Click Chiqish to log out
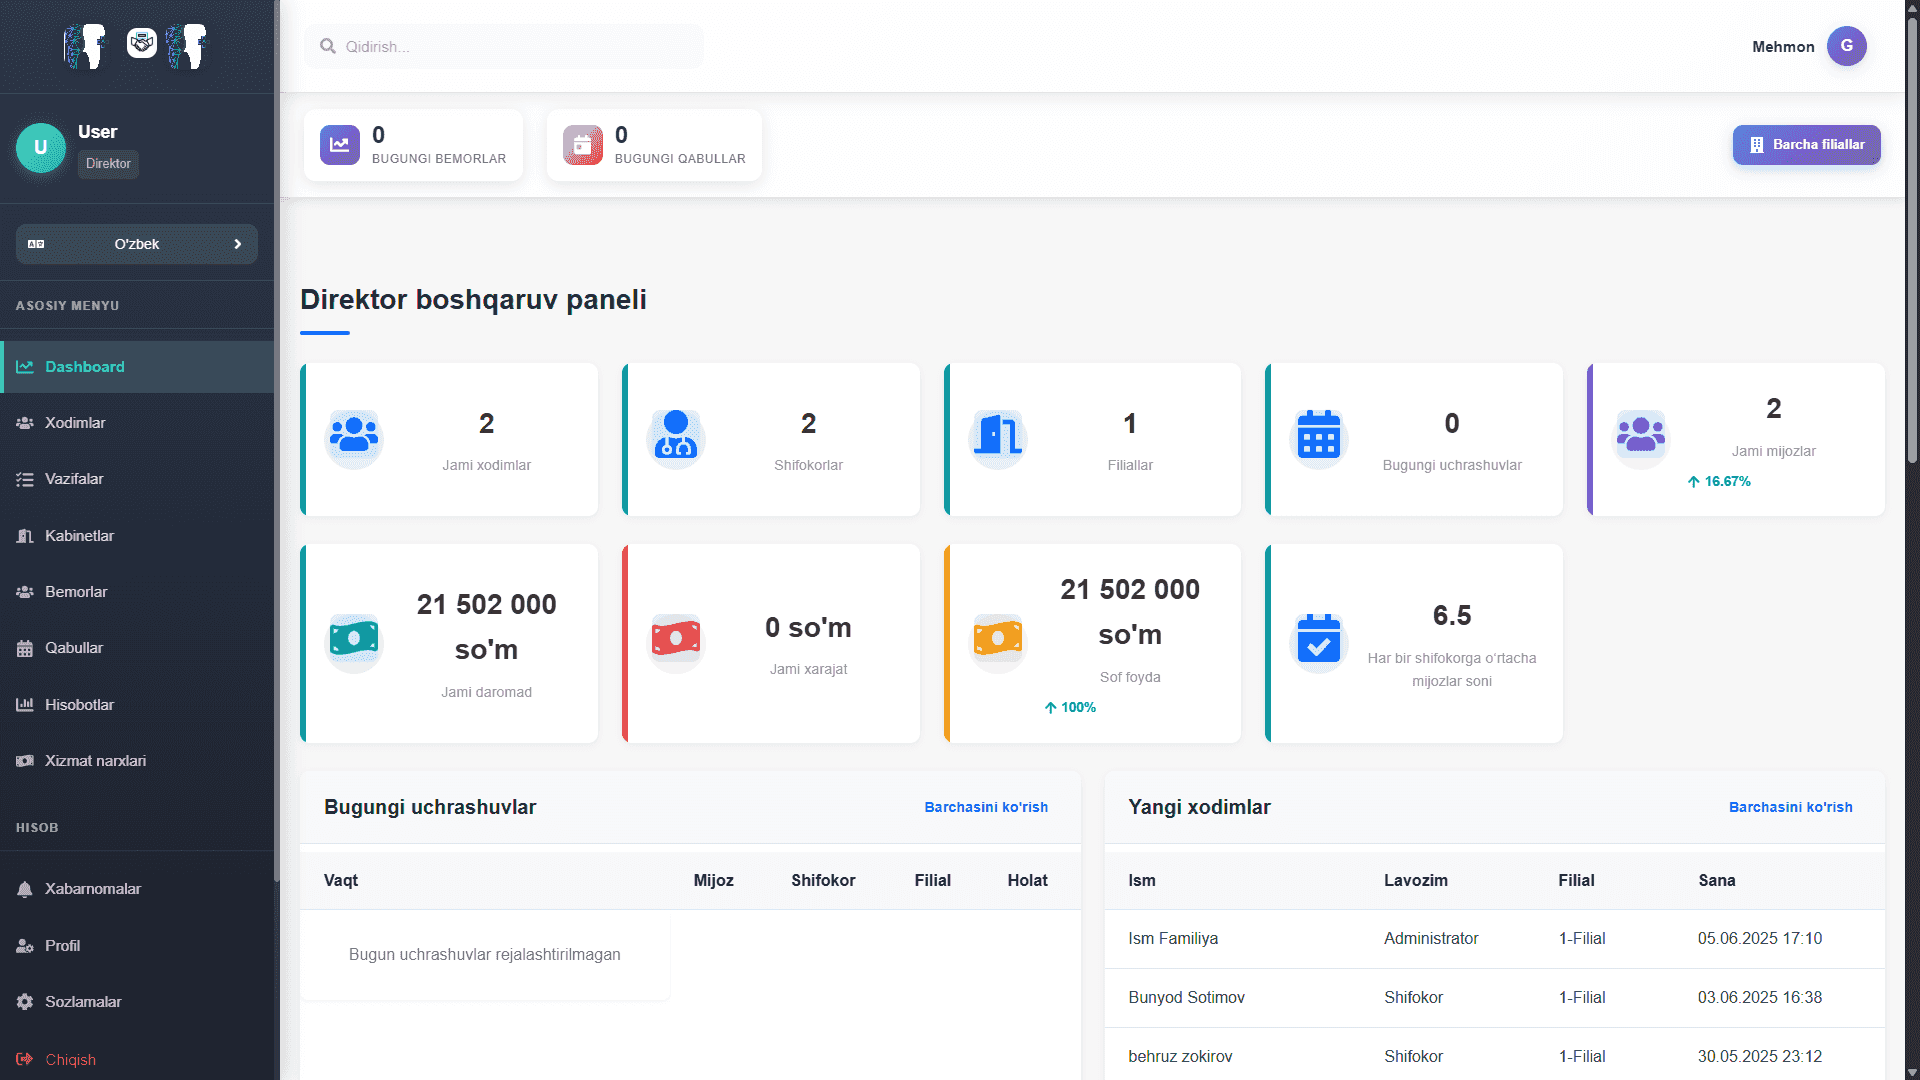Image resolution: width=1920 pixels, height=1080 pixels. point(70,1060)
